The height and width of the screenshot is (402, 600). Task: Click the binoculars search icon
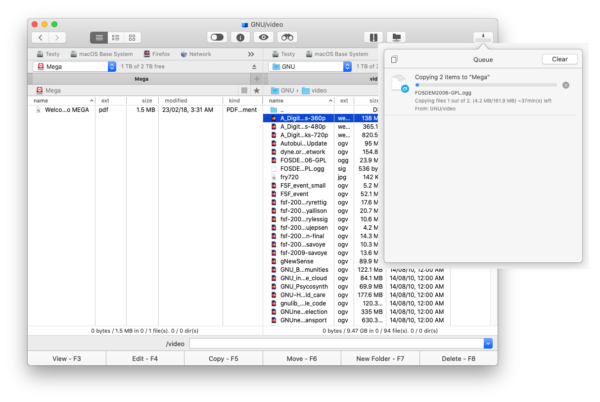290,37
